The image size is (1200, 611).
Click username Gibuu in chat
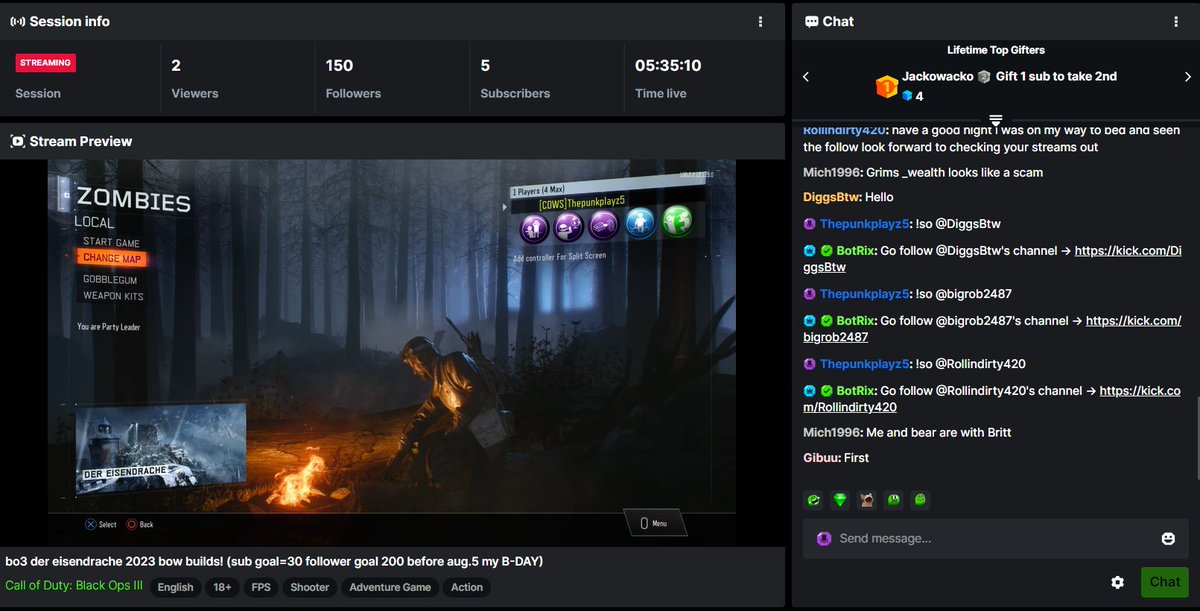[x=822, y=457]
